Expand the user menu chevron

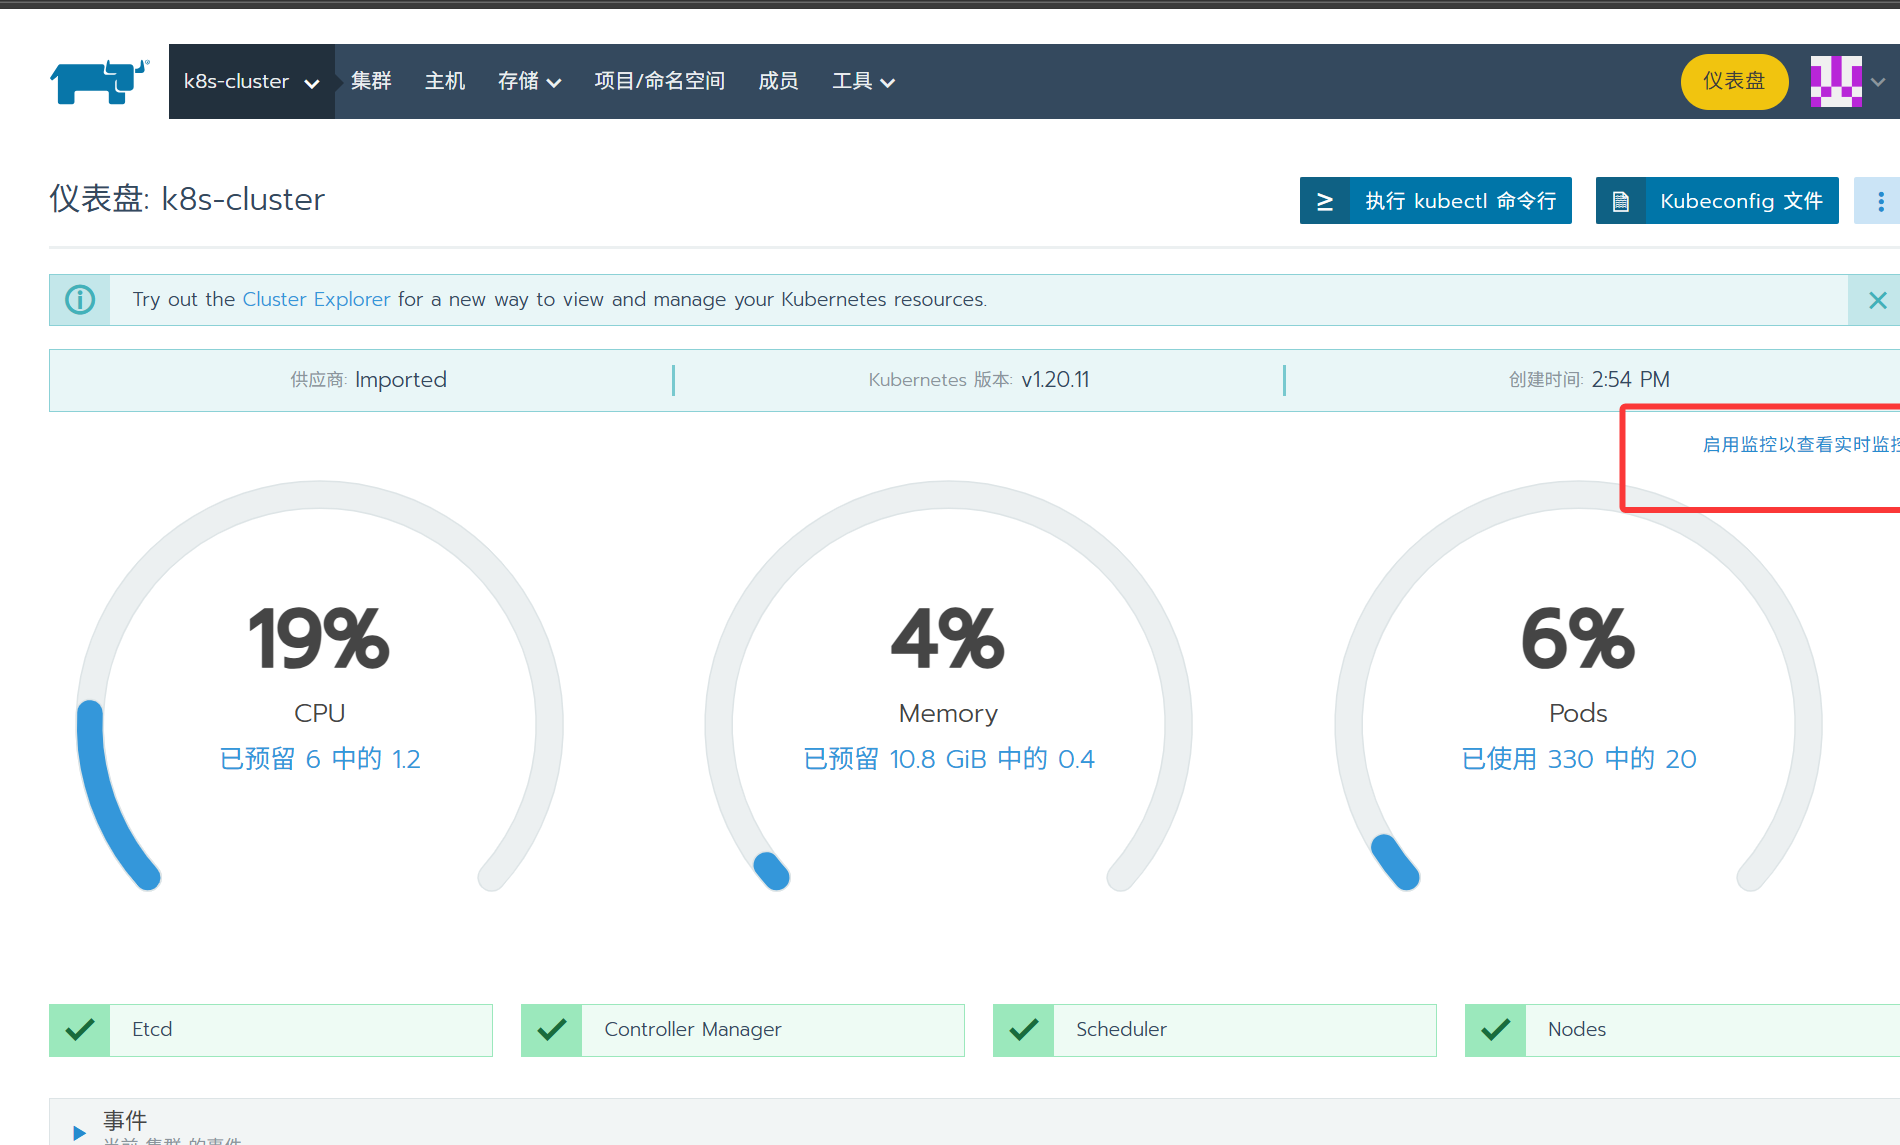pos(1878,82)
